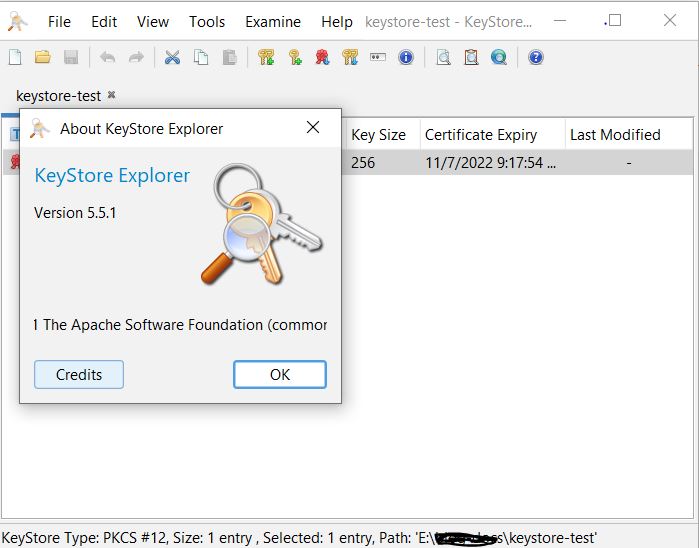Click the Redo arrow icon
This screenshot has height=548, width=699.
(x=136, y=58)
